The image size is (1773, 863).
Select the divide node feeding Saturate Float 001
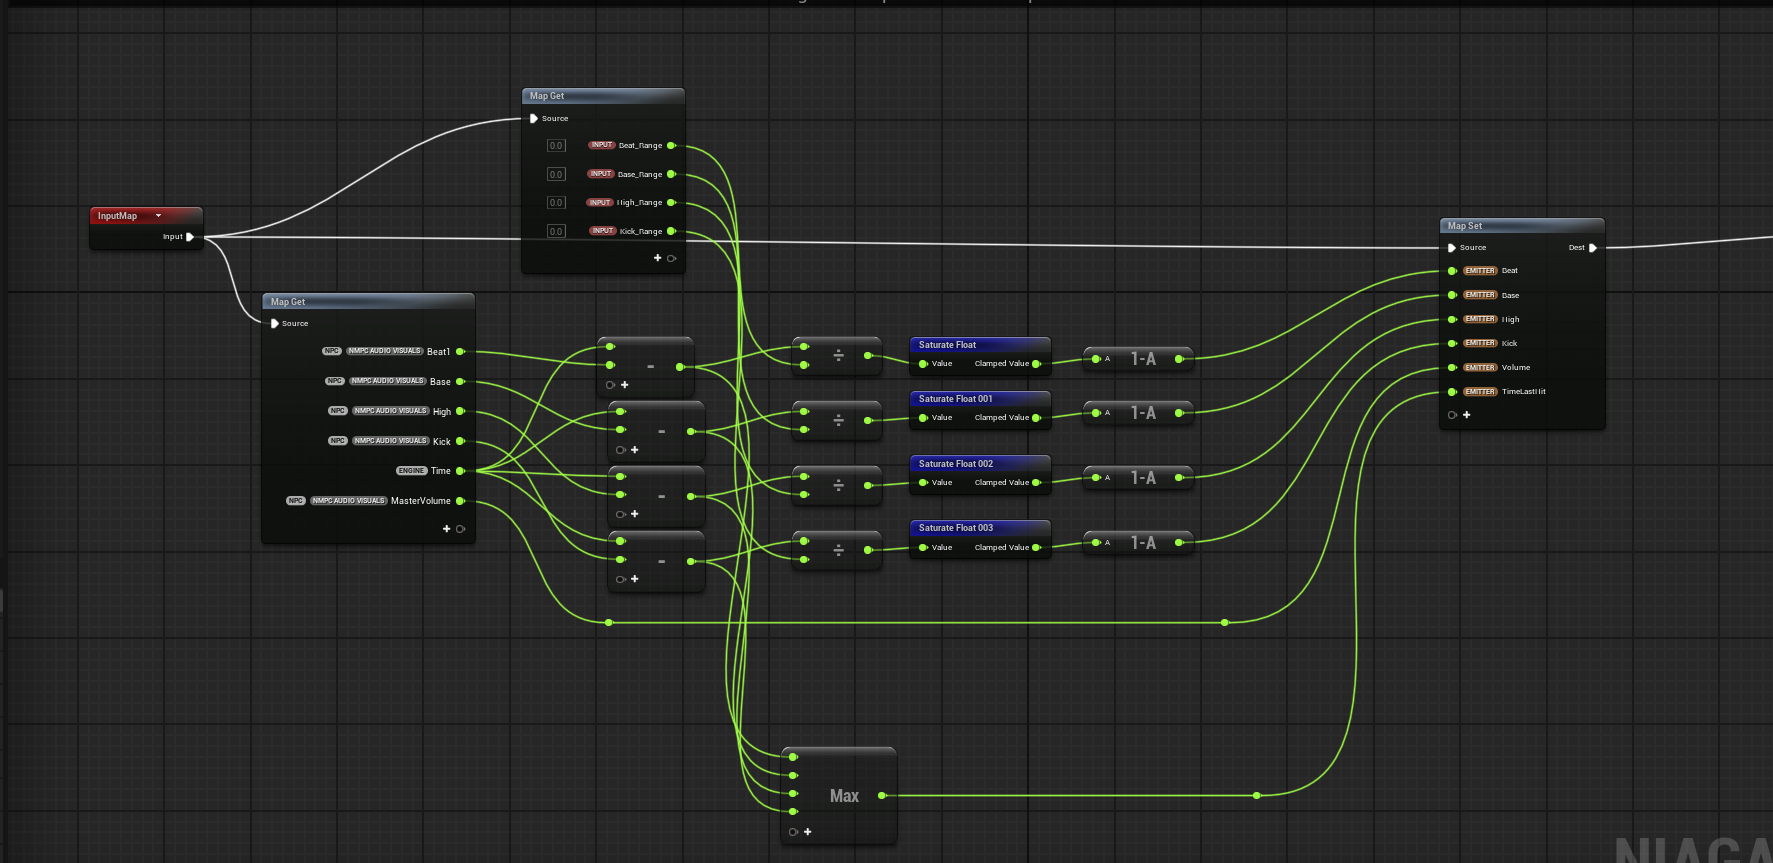pos(837,421)
